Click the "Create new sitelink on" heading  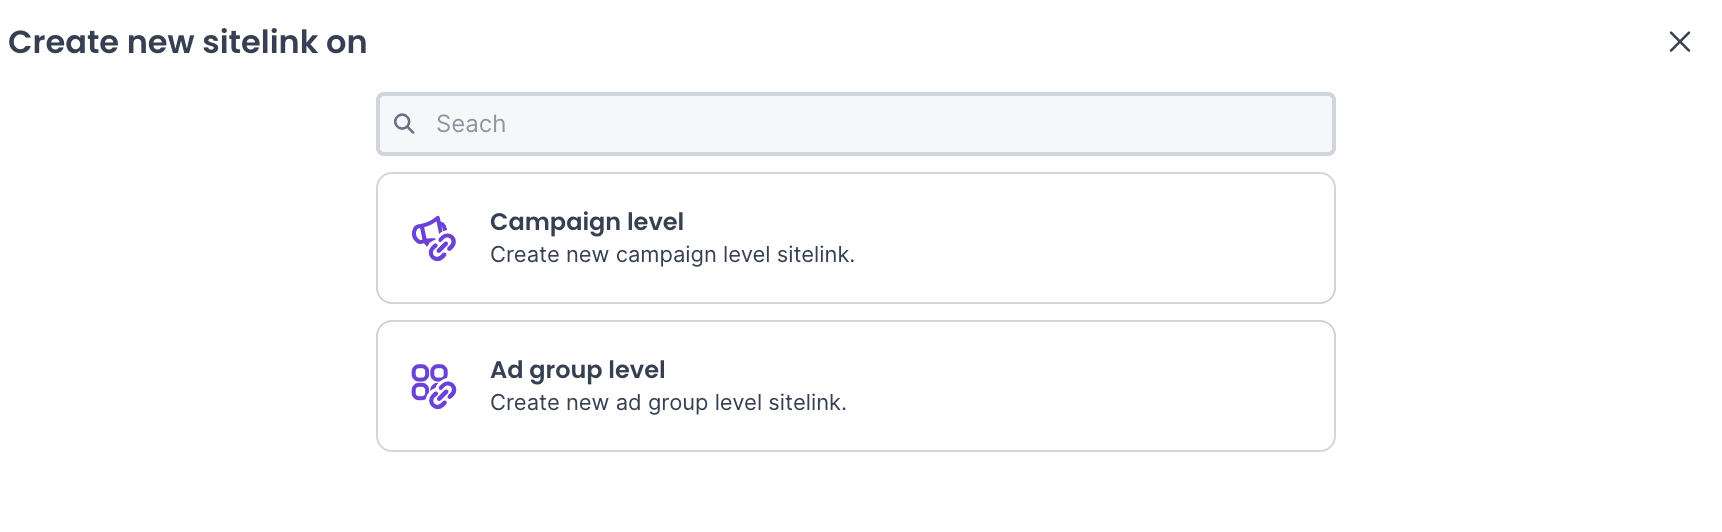tap(188, 42)
